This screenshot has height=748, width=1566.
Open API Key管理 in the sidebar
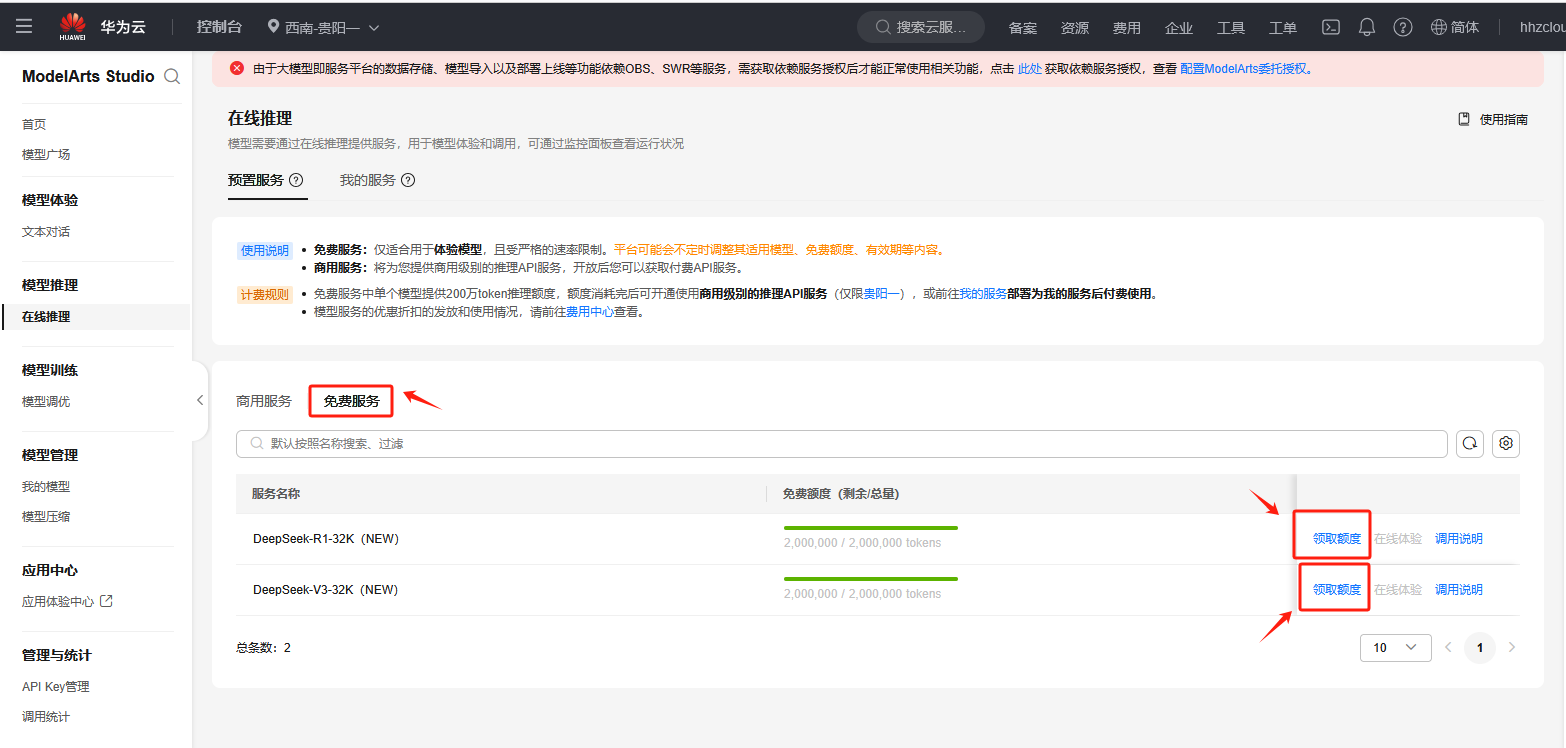click(x=56, y=686)
